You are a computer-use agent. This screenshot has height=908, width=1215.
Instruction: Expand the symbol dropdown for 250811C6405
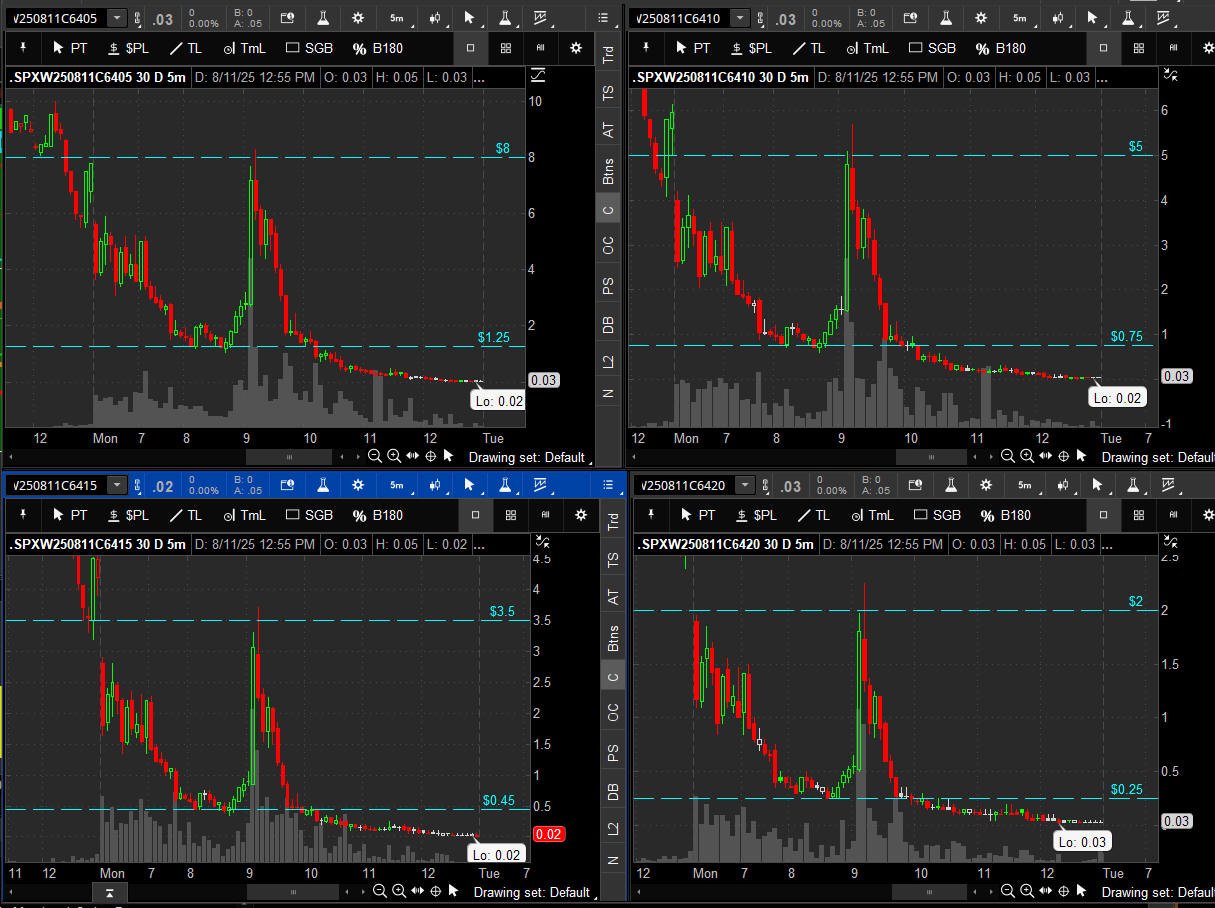[x=117, y=18]
